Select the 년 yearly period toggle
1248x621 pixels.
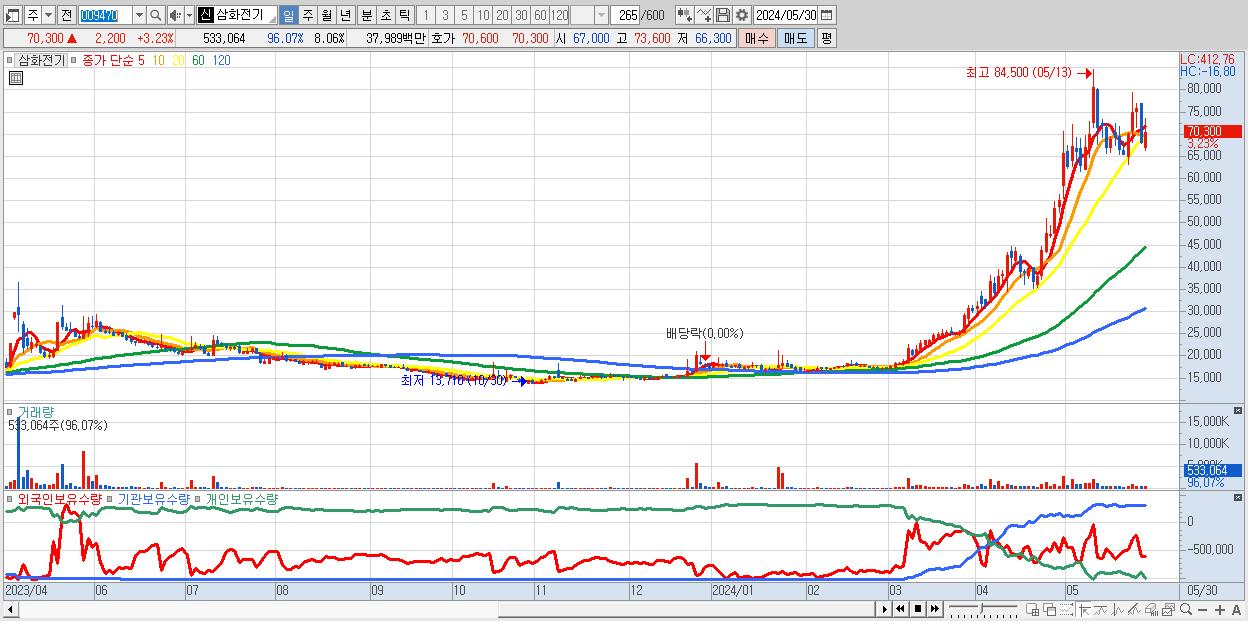point(345,15)
